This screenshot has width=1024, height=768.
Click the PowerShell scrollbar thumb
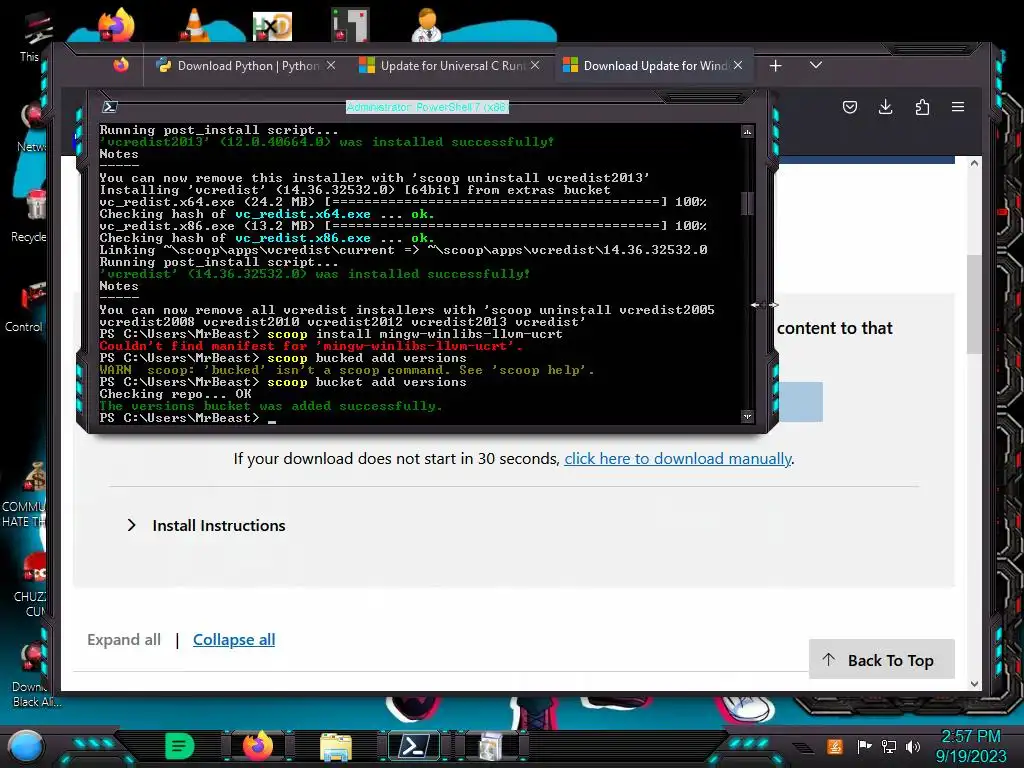coord(747,203)
